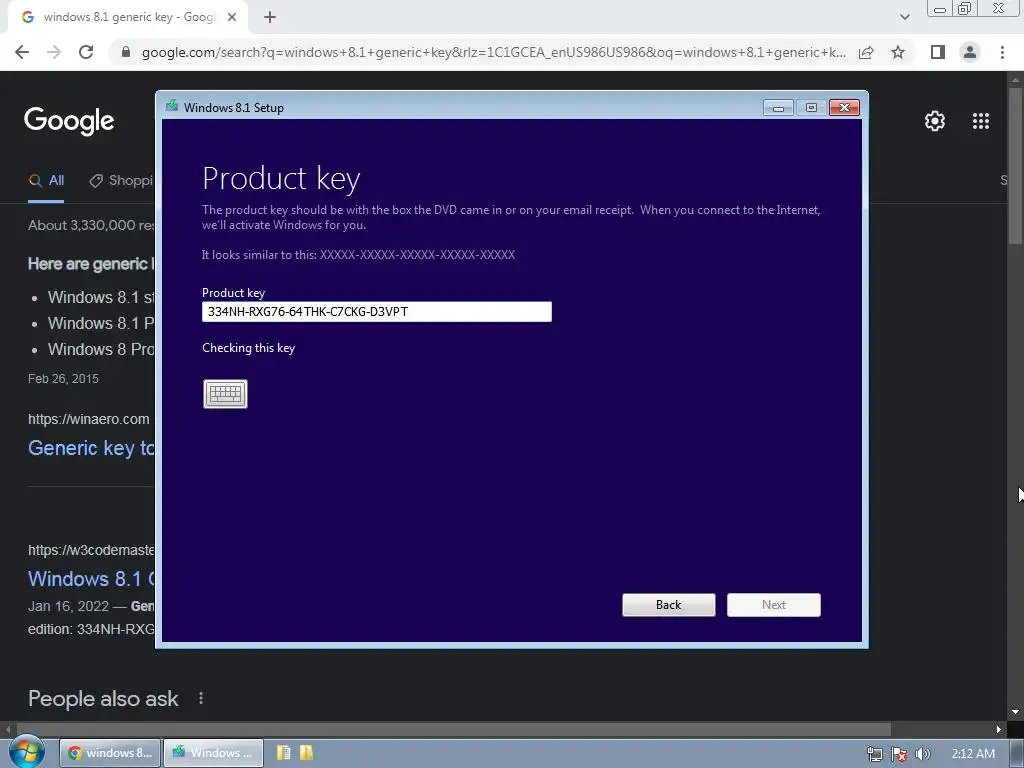
Task: Click the 'About 3,330,000' results count text
Action: tap(91, 225)
